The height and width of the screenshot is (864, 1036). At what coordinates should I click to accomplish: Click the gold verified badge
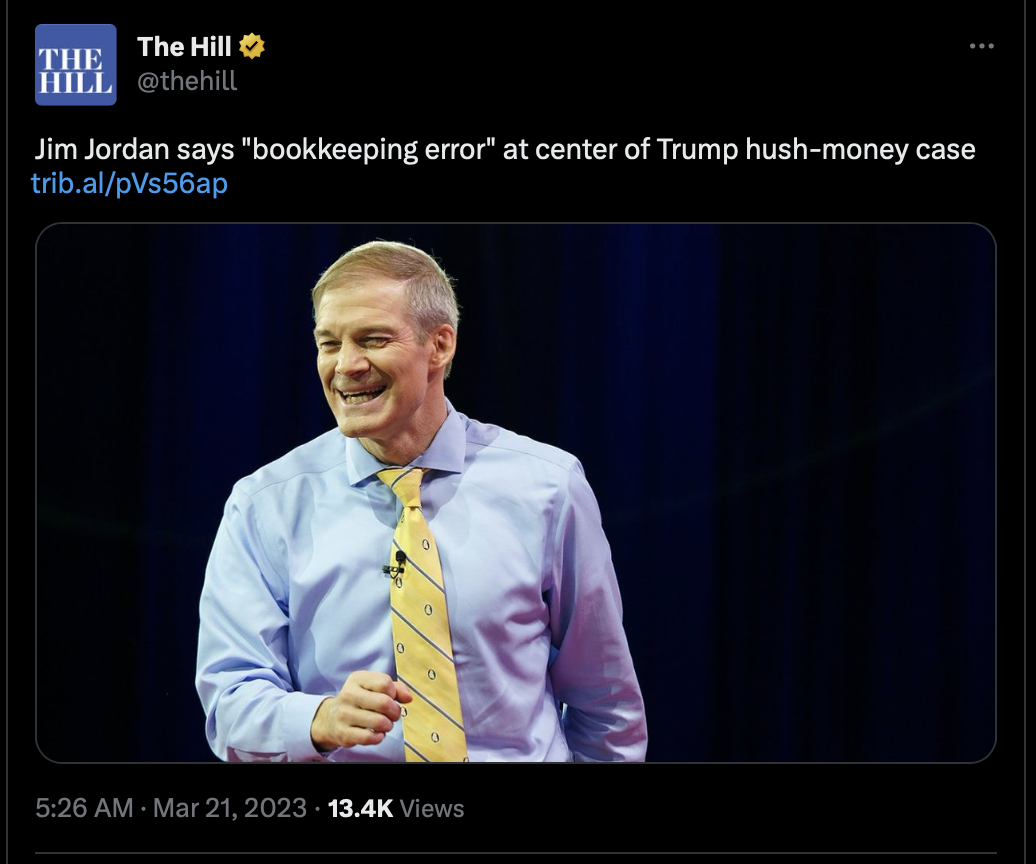[x=252, y=46]
